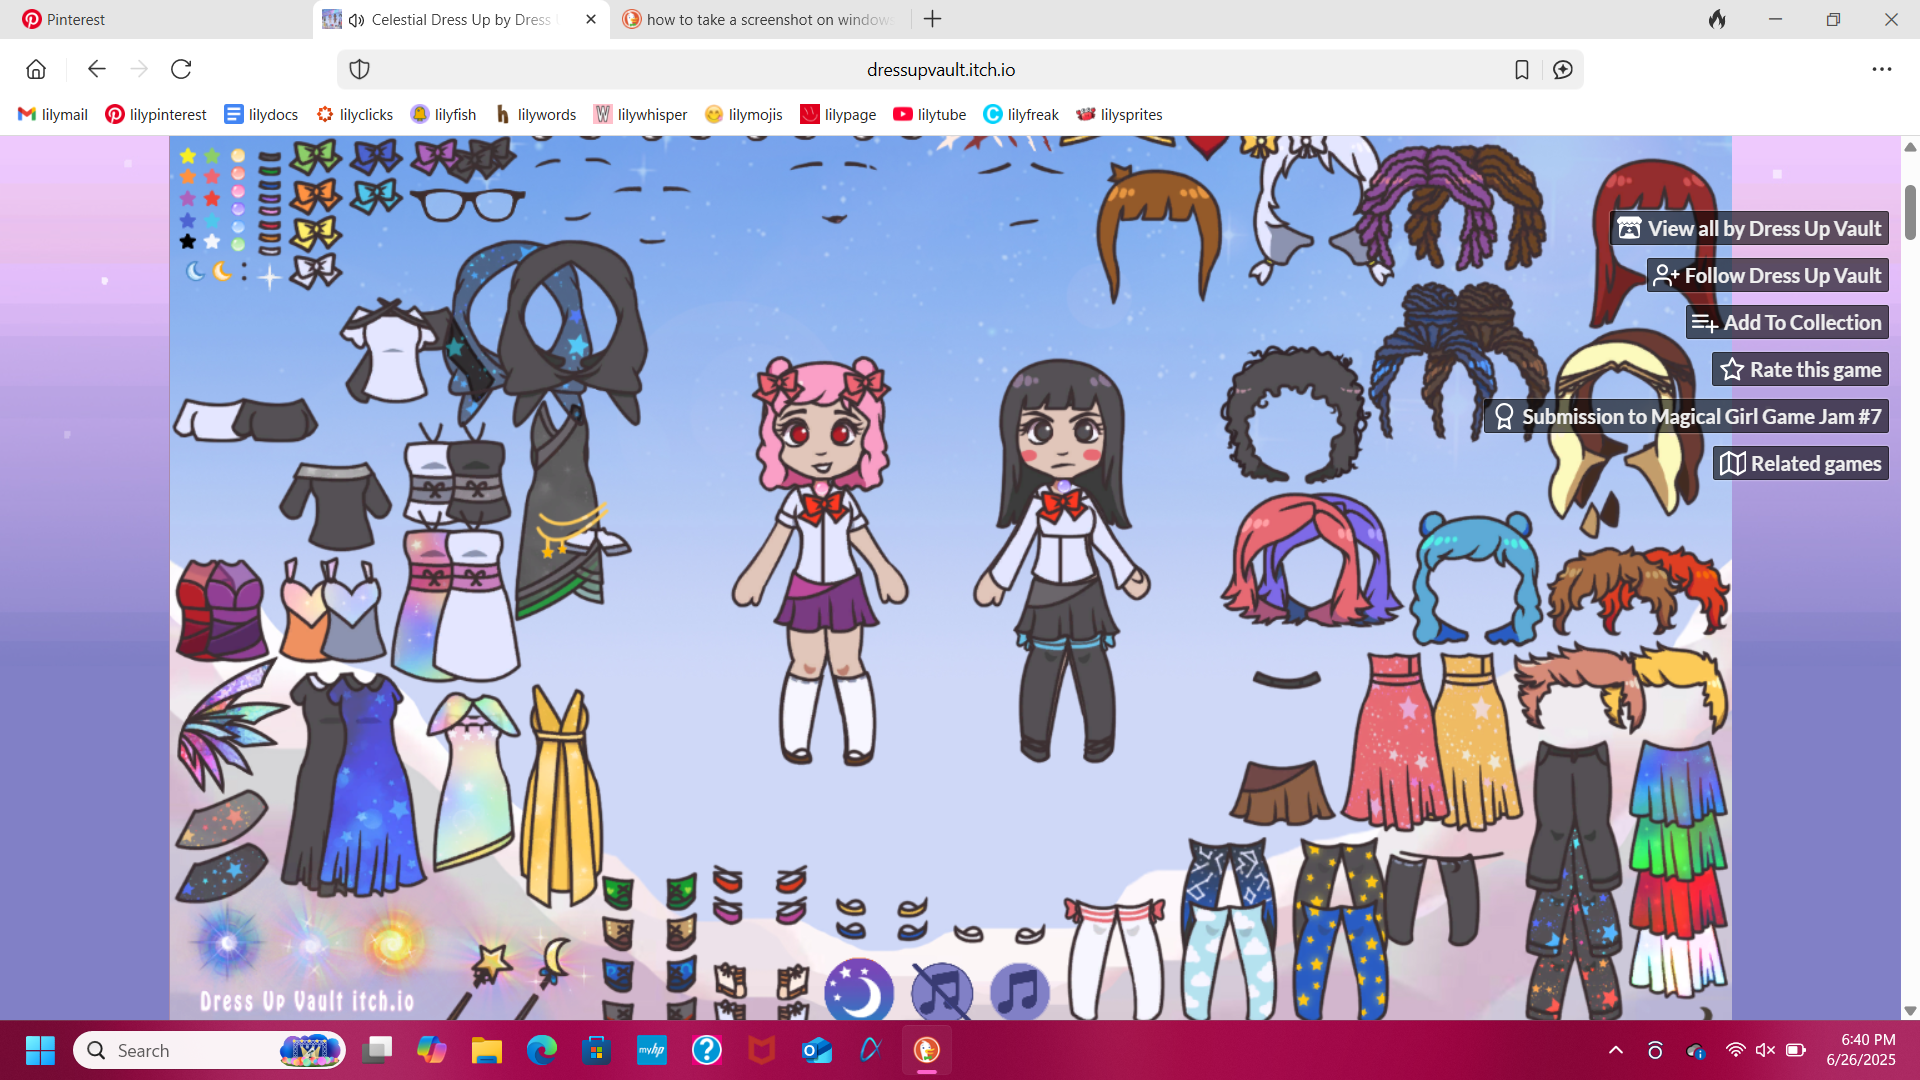
Task: Show hidden system tray icons
Action: (1615, 1050)
